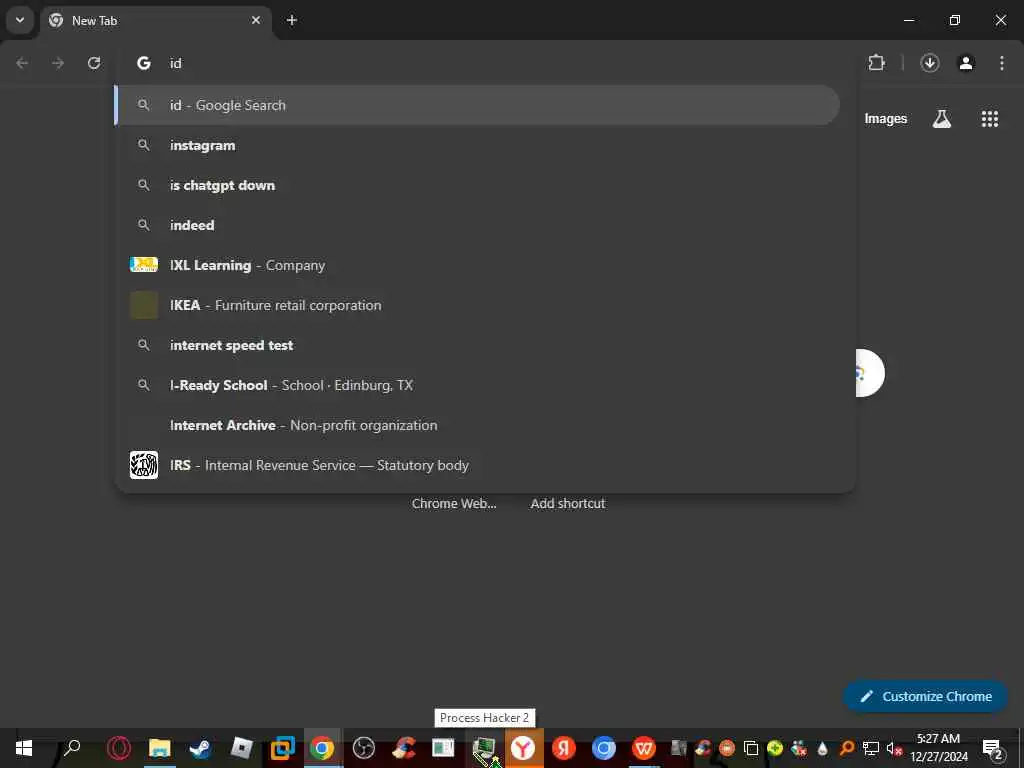Go back using the back arrow
Image resolution: width=1024 pixels, height=768 pixels.
[x=22, y=63]
